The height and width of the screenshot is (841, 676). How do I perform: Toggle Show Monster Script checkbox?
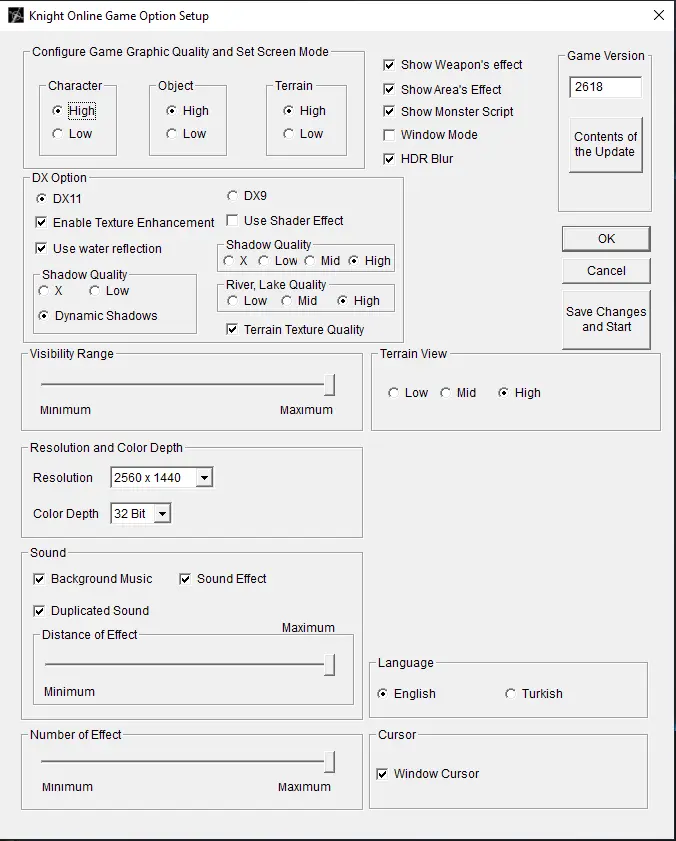click(x=389, y=112)
